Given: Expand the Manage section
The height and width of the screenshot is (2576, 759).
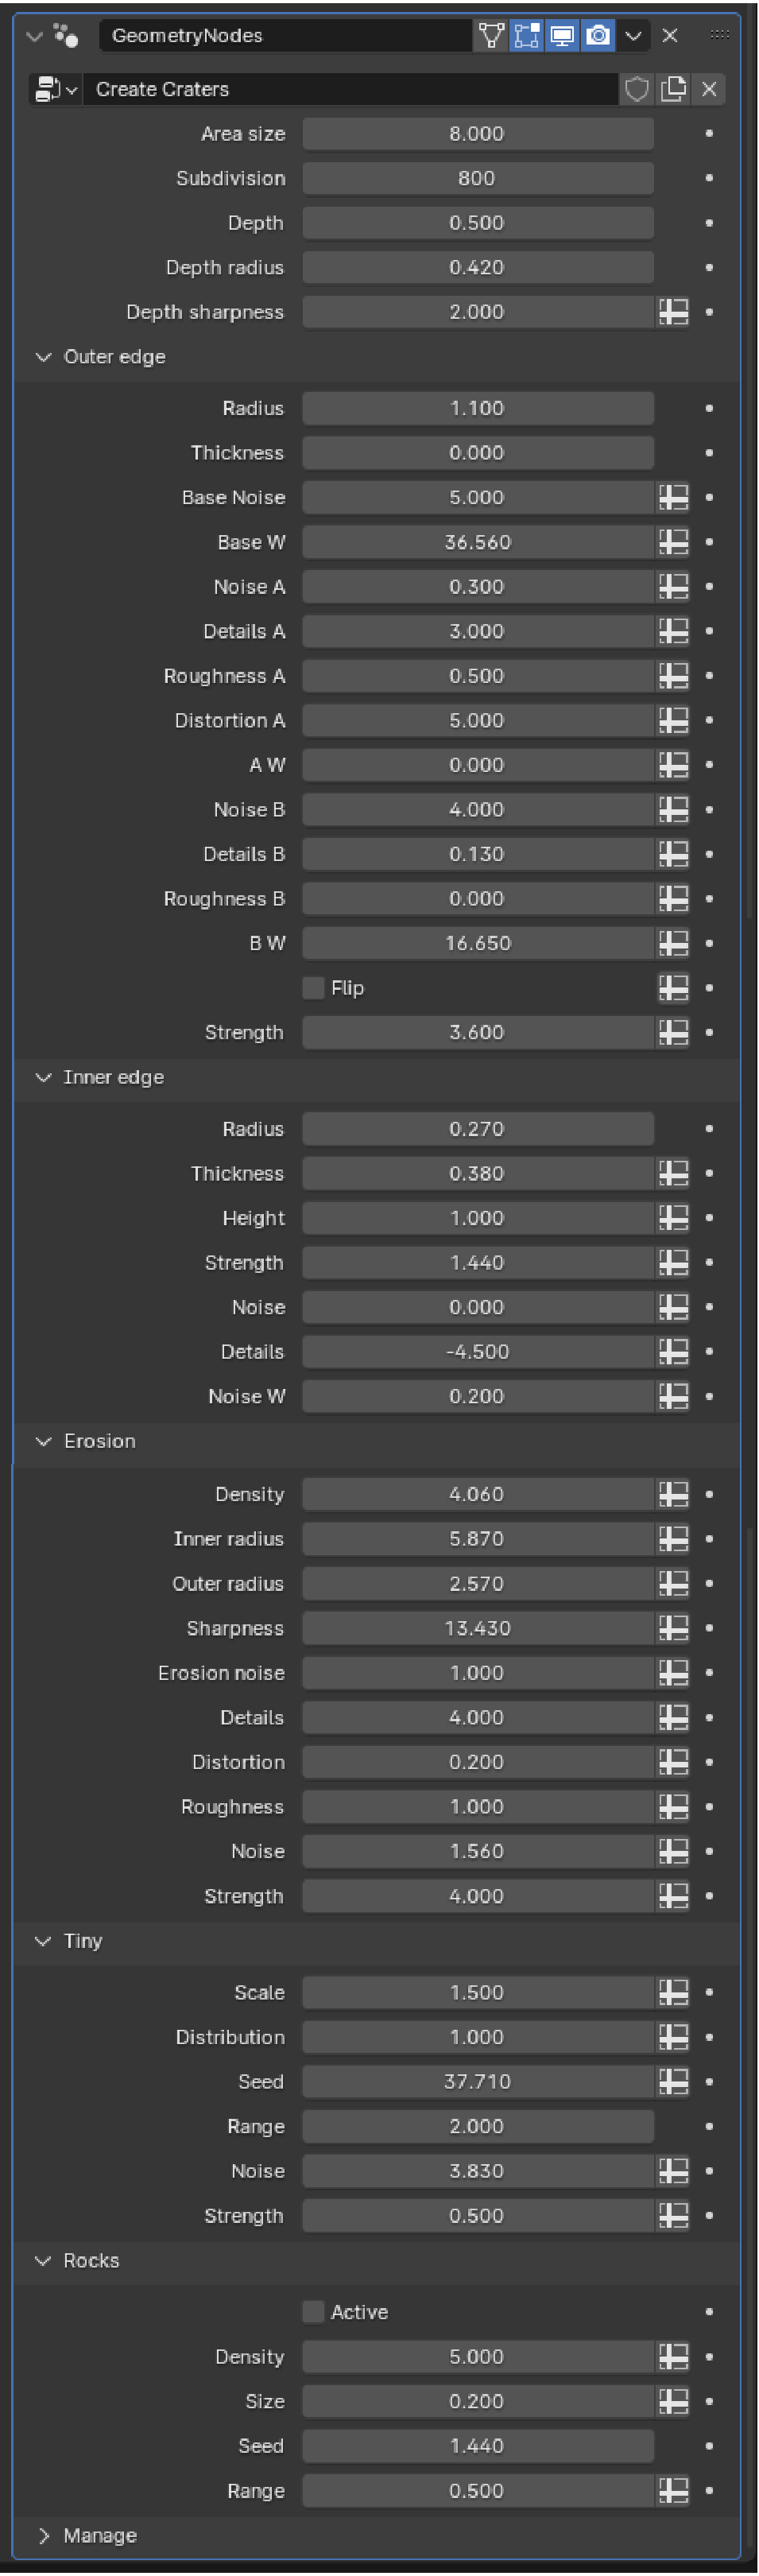Looking at the screenshot, I should click(x=43, y=2535).
